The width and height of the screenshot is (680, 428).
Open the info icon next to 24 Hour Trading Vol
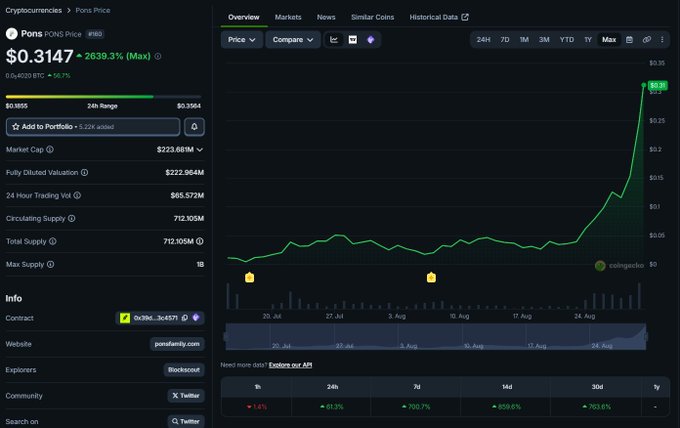coord(77,196)
